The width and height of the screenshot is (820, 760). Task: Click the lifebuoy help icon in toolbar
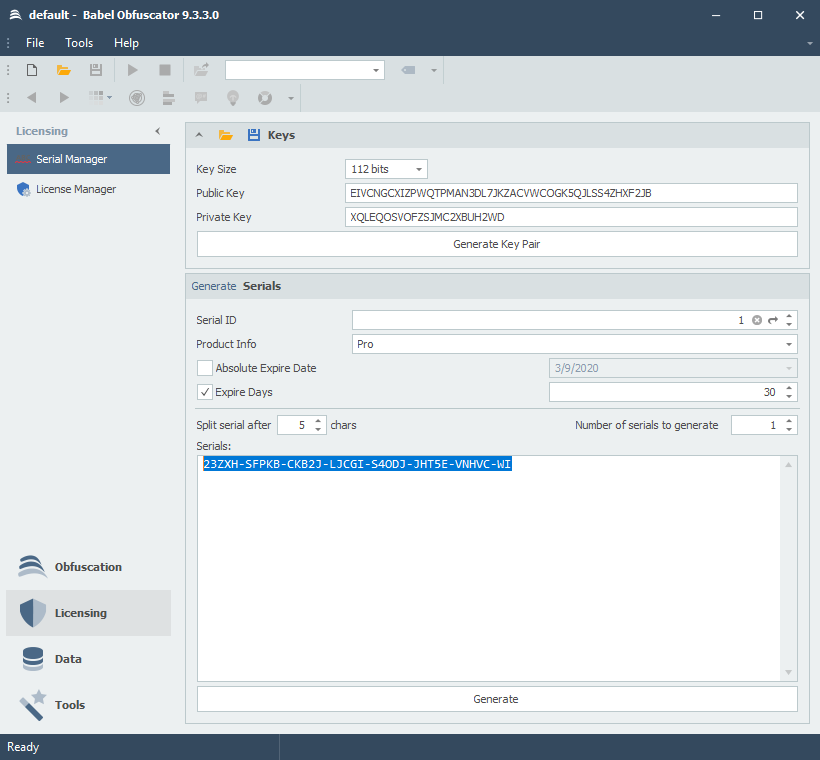pyautogui.click(x=265, y=98)
